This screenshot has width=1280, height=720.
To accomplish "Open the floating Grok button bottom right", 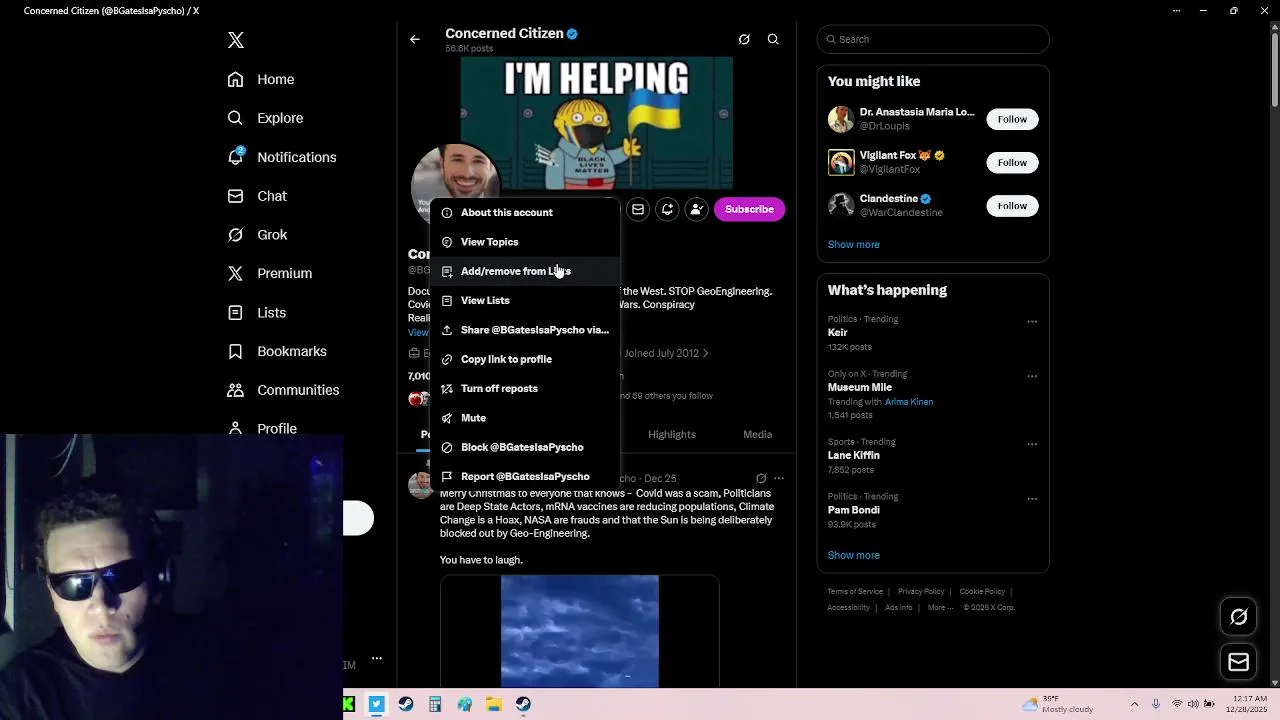I will [1238, 617].
